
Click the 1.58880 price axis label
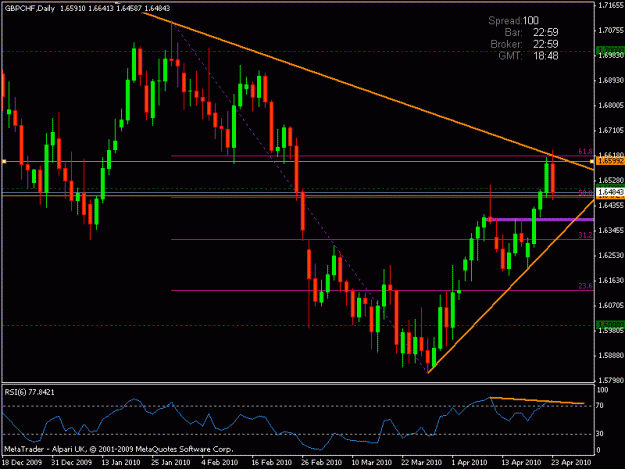pyautogui.click(x=611, y=355)
